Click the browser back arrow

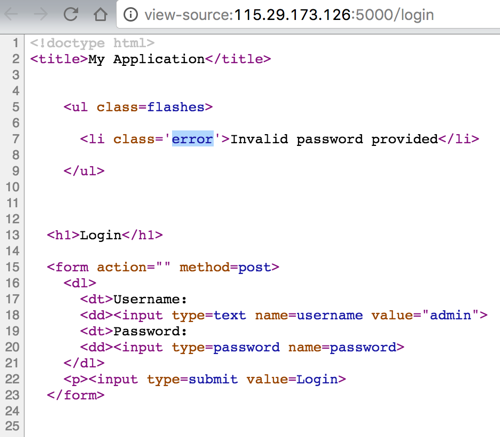pos(11,15)
